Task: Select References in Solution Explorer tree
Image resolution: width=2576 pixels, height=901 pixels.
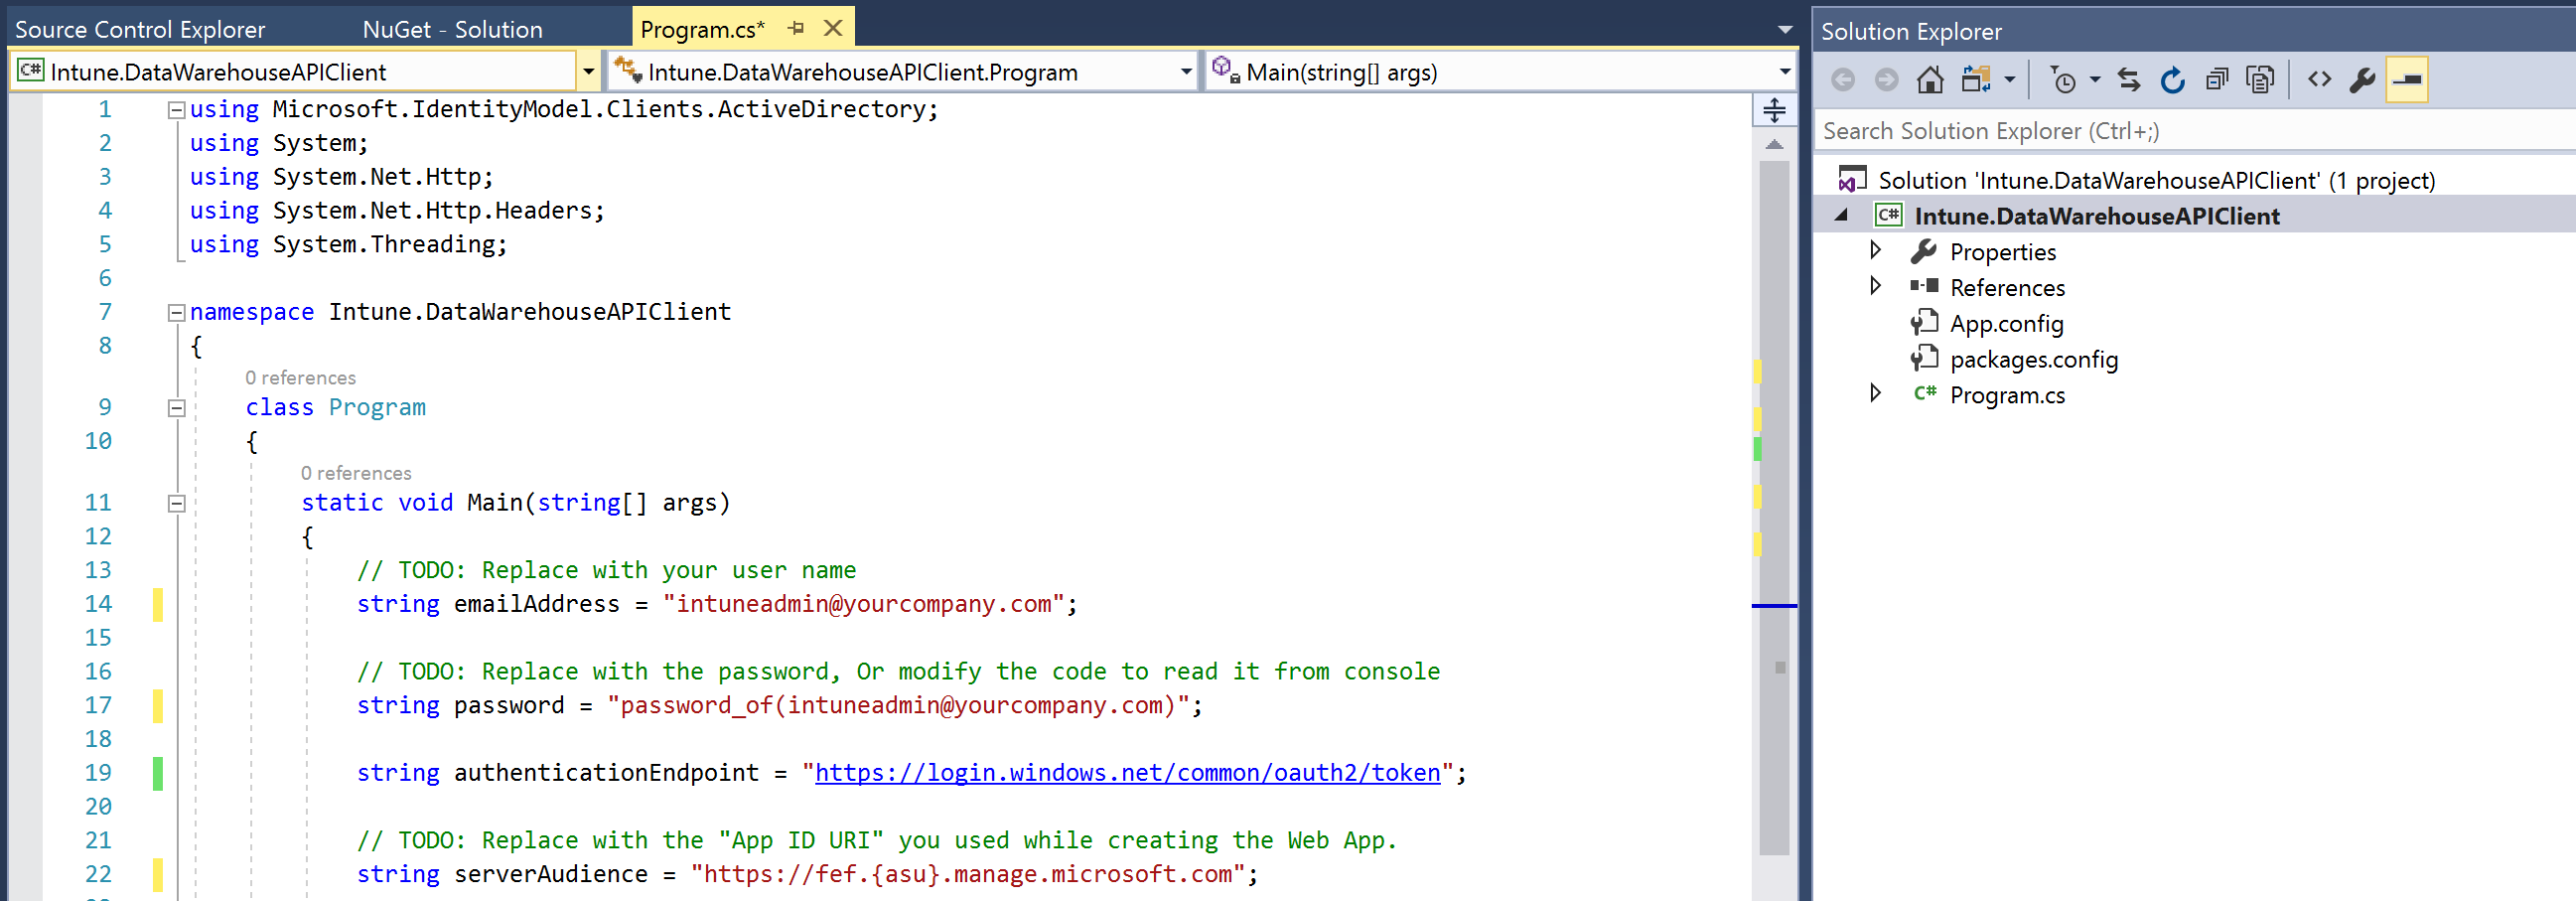Action: pyautogui.click(x=2007, y=288)
